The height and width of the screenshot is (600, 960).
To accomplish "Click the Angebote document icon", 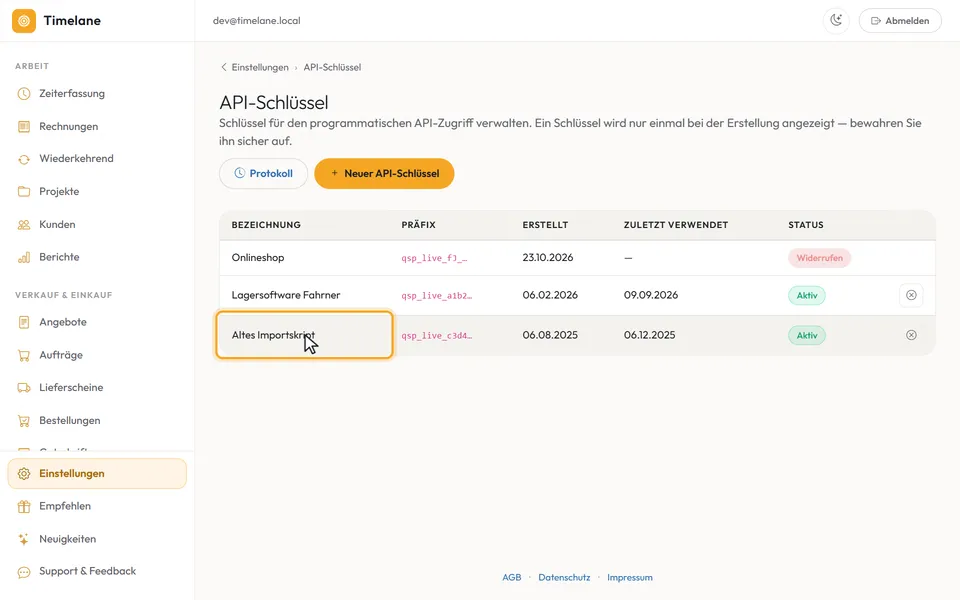I will [24, 322].
